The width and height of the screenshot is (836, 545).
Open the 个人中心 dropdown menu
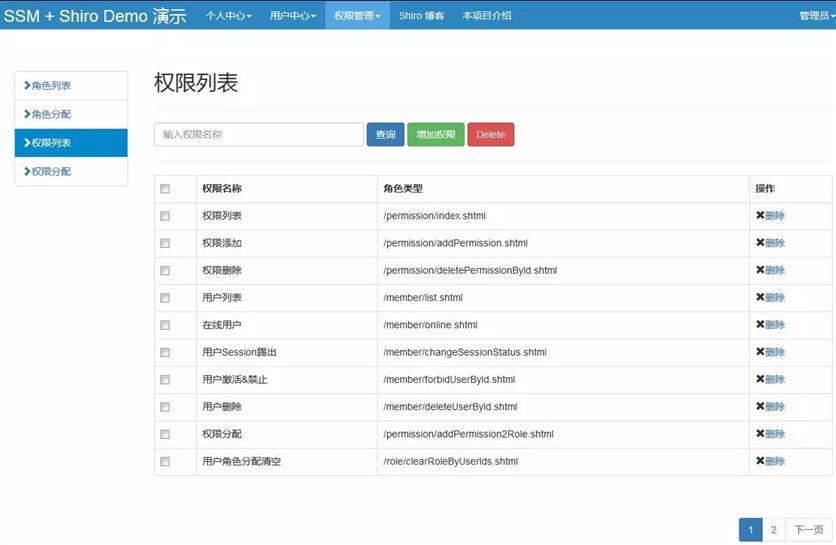coord(228,16)
